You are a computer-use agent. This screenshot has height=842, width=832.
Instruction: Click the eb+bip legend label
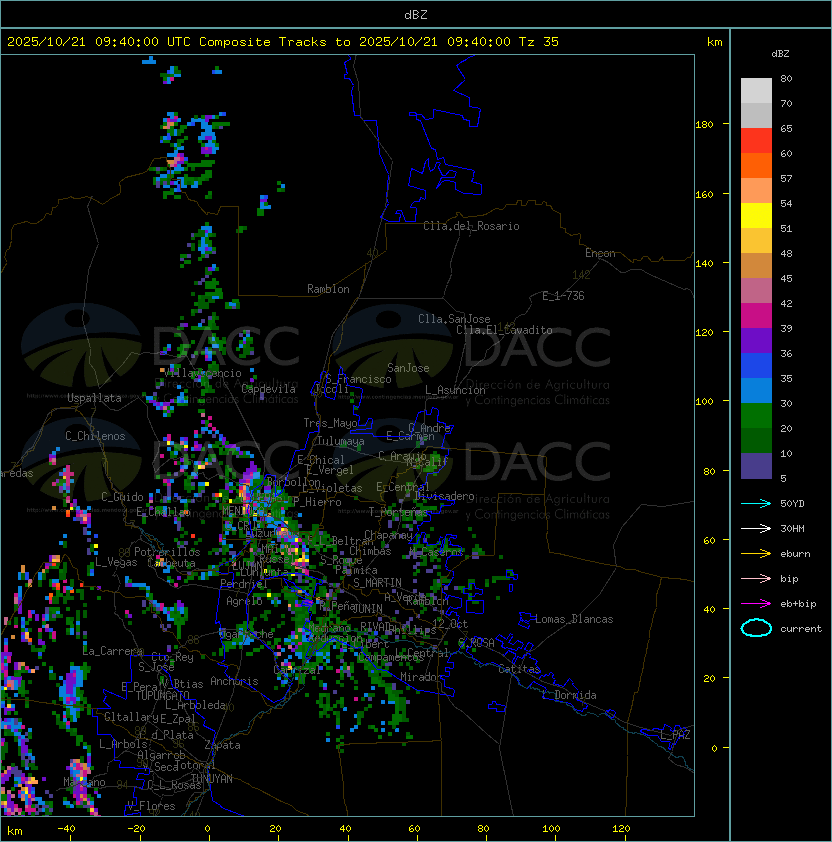pyautogui.click(x=798, y=604)
